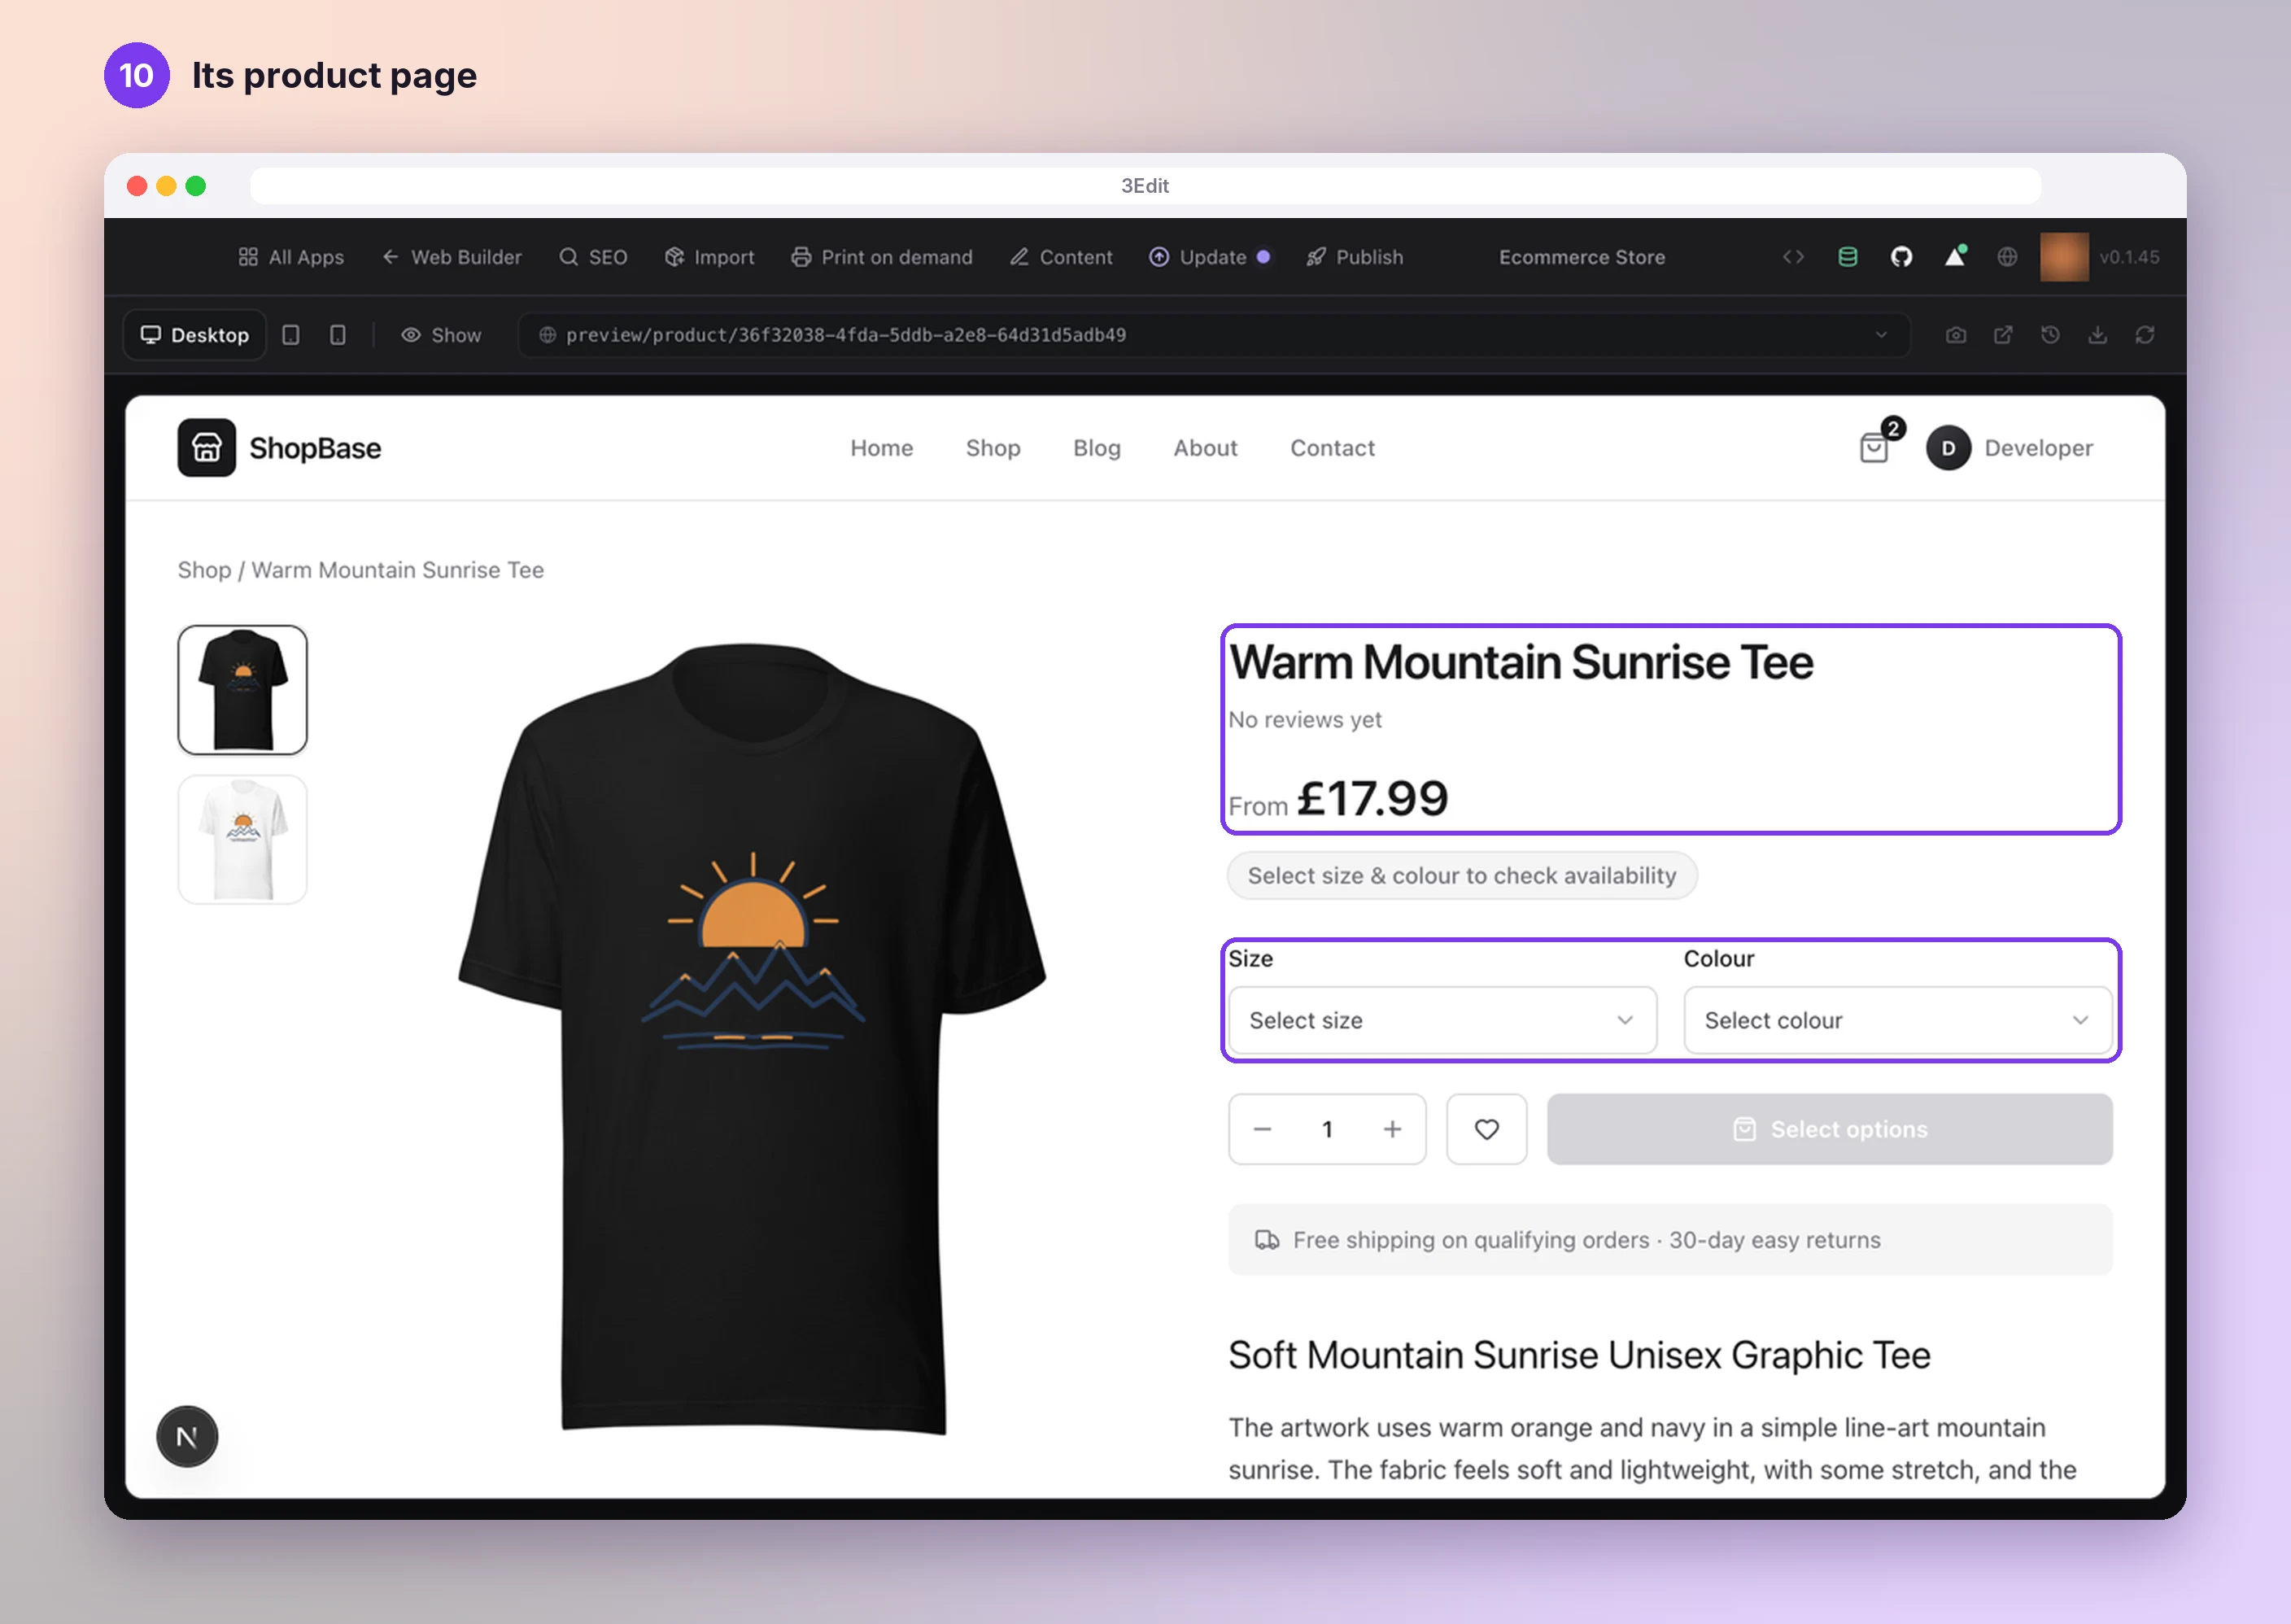Open preview in new window icon
The image size is (2291, 1624).
pyautogui.click(x=2003, y=335)
